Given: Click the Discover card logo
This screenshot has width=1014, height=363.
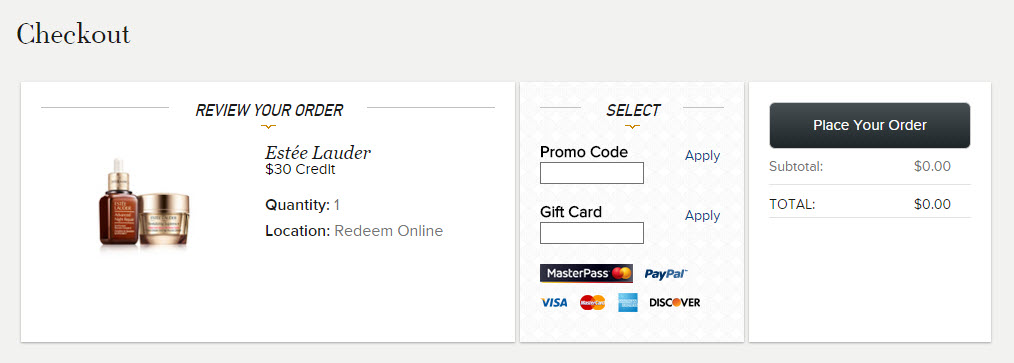Looking at the screenshot, I should pyautogui.click(x=674, y=302).
